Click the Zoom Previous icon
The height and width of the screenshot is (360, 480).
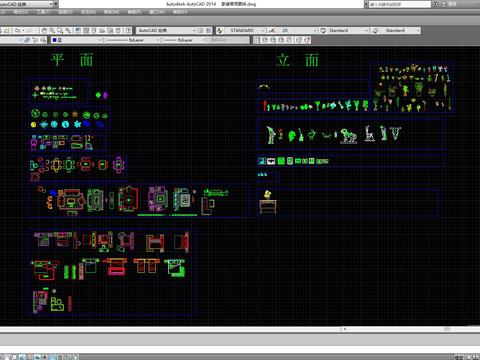68,30
